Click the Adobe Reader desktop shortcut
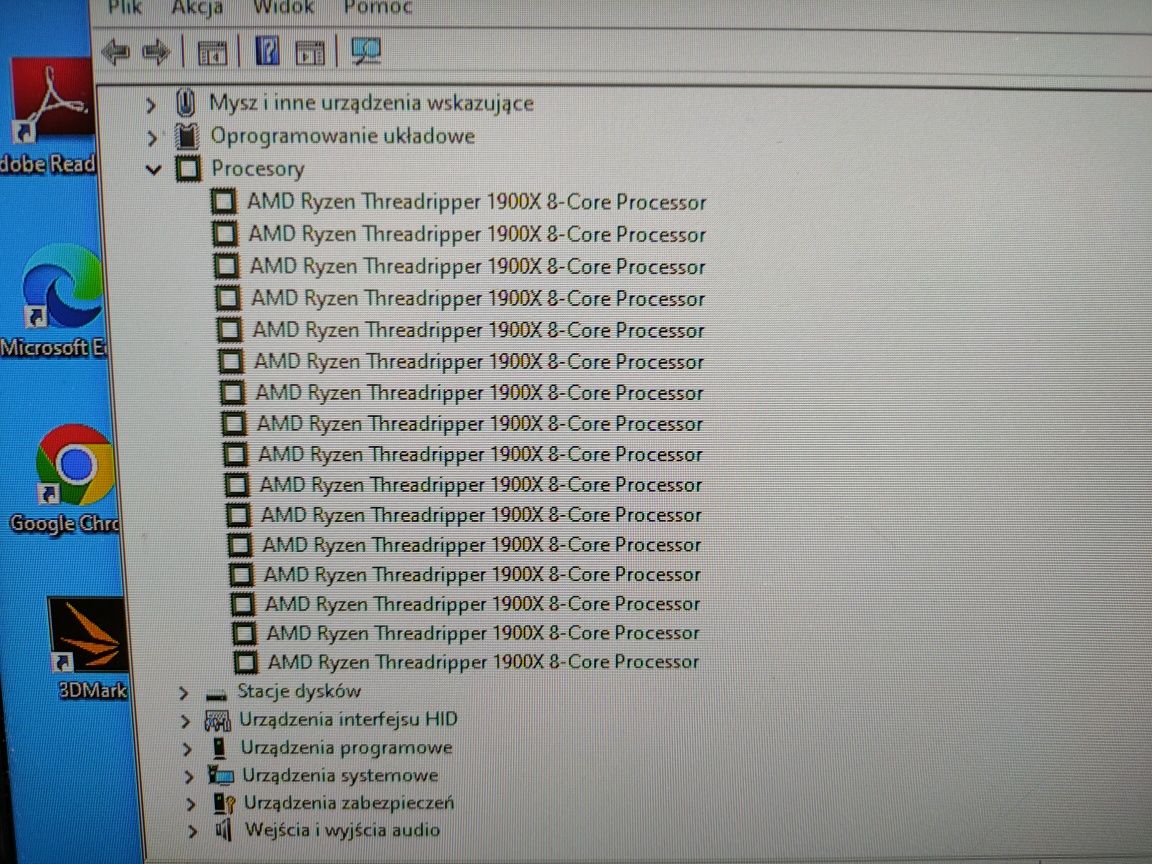 [51, 118]
